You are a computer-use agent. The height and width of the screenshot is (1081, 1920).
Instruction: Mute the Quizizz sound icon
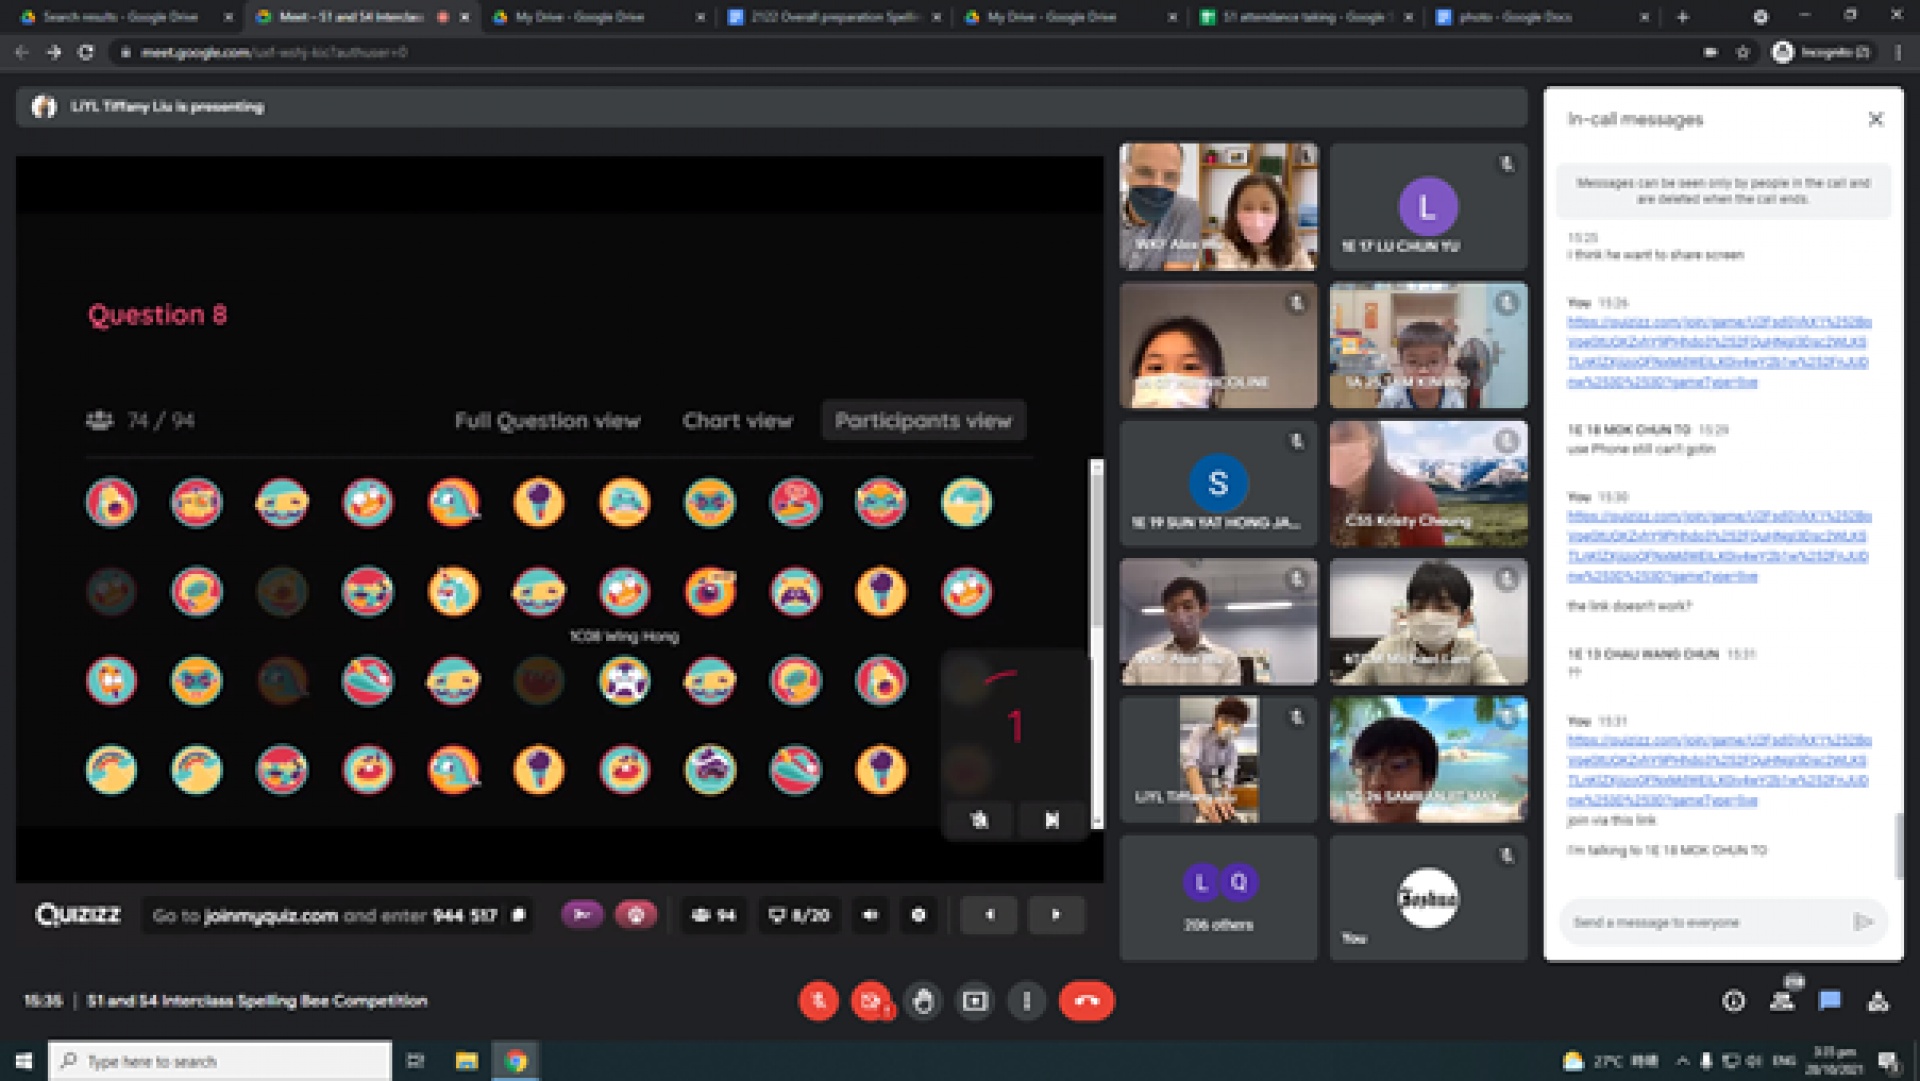870,915
